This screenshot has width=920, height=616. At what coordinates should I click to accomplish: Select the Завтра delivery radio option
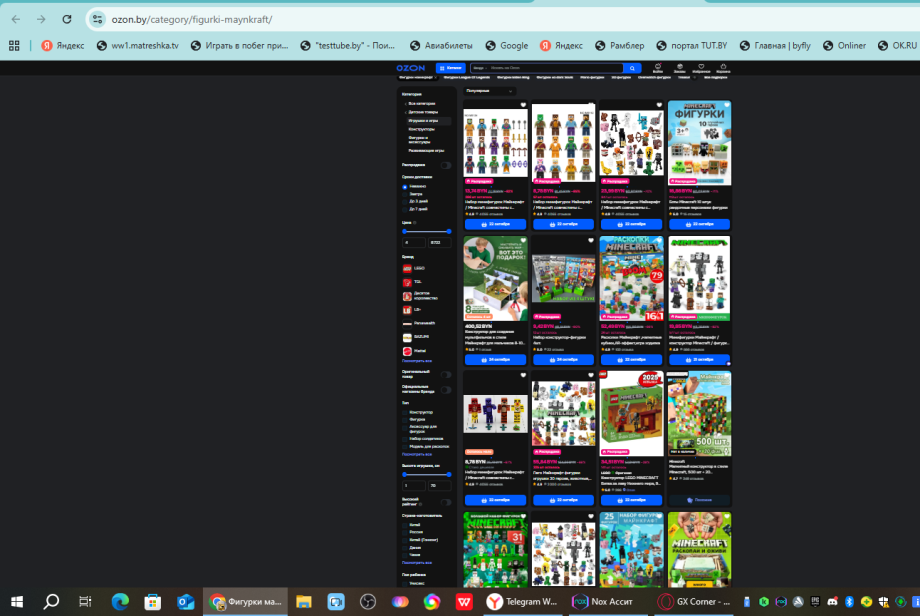coord(405,193)
